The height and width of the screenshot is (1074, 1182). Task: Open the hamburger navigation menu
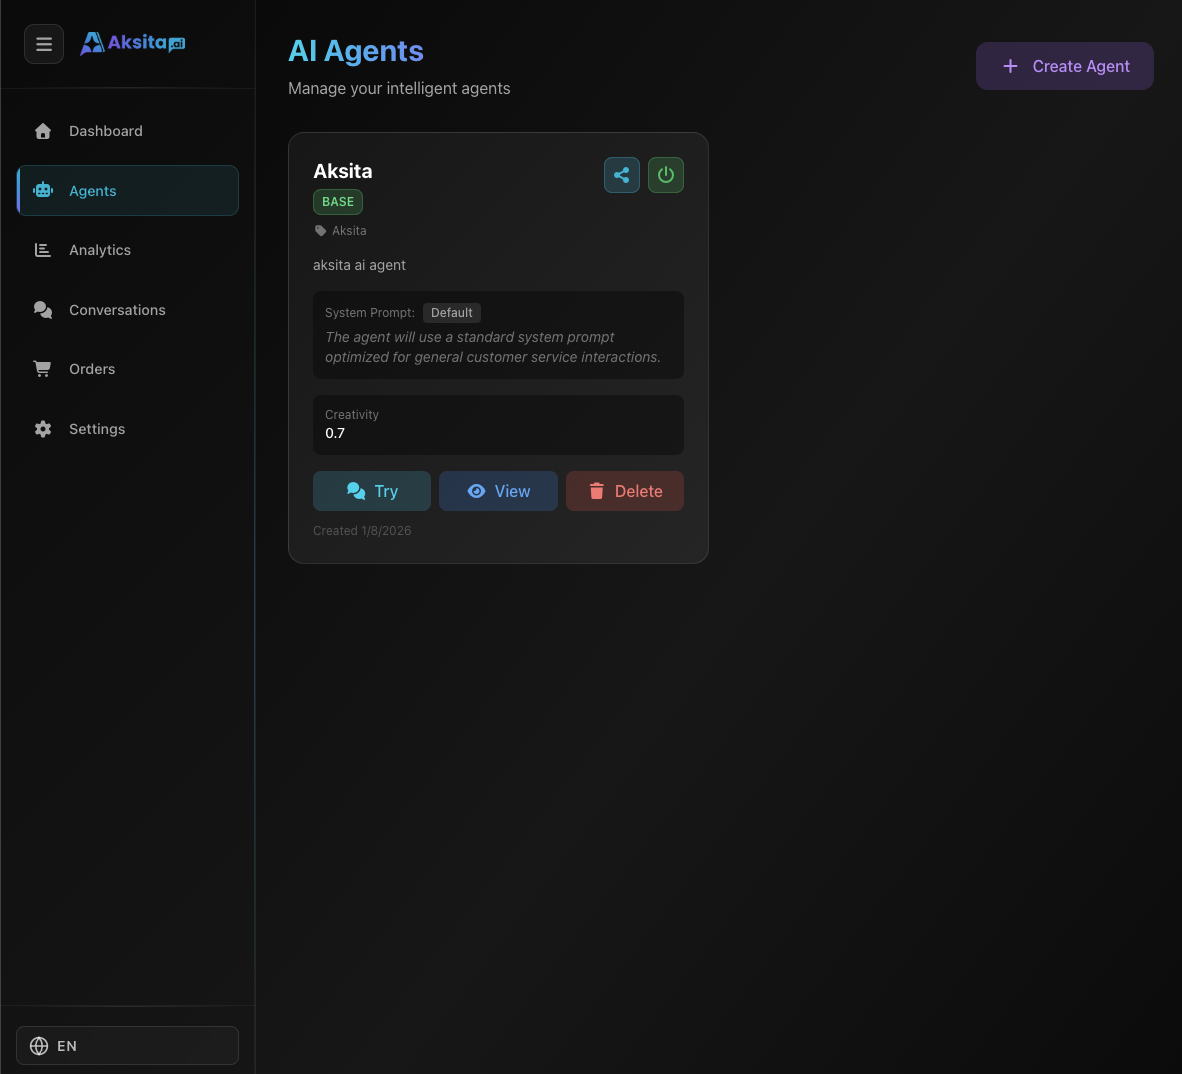(x=44, y=44)
